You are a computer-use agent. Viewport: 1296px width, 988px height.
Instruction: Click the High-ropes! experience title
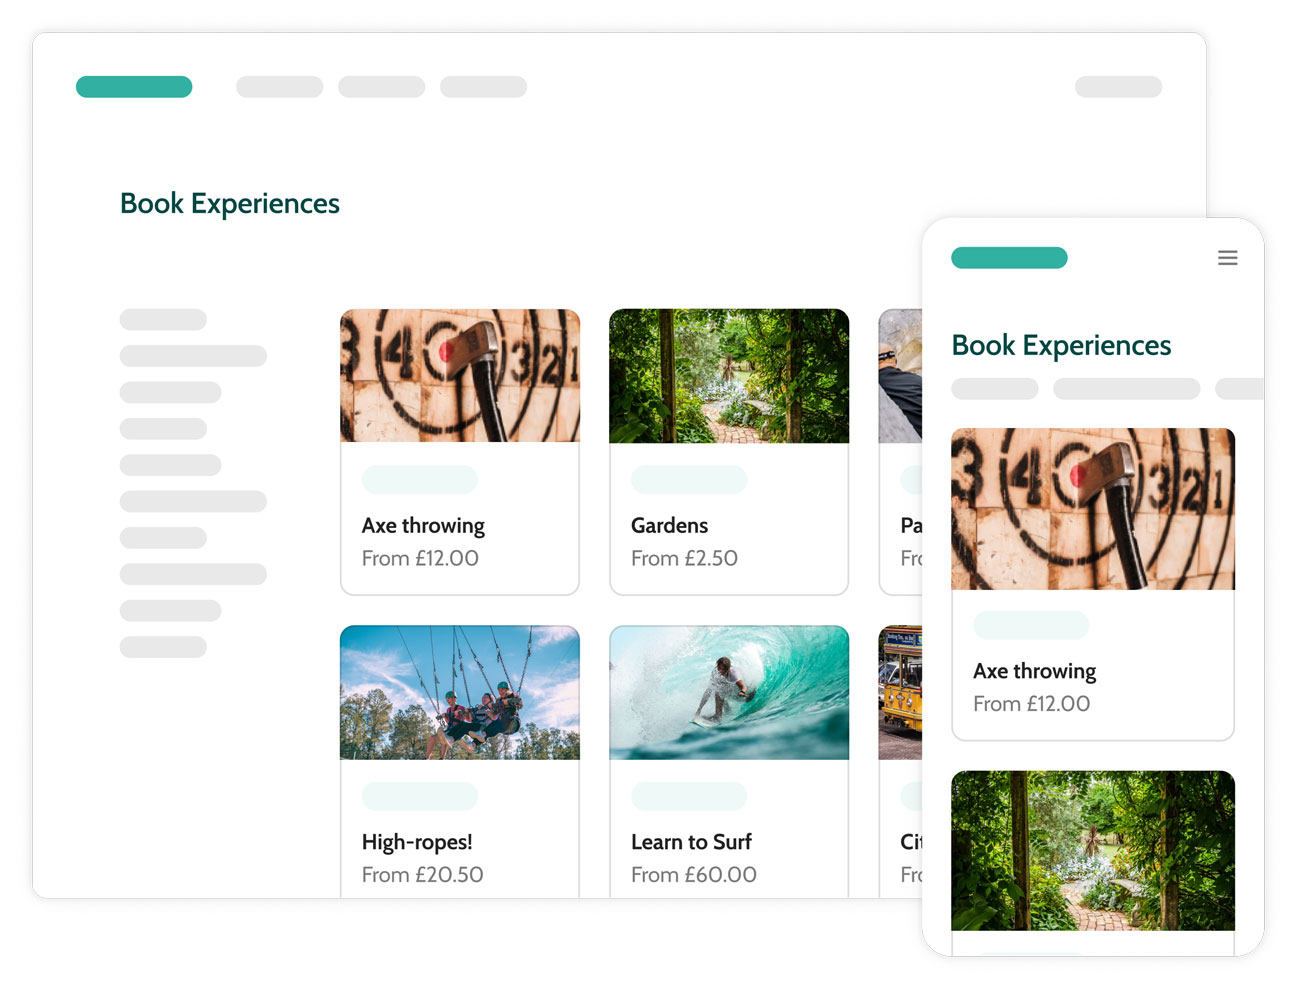click(x=417, y=843)
